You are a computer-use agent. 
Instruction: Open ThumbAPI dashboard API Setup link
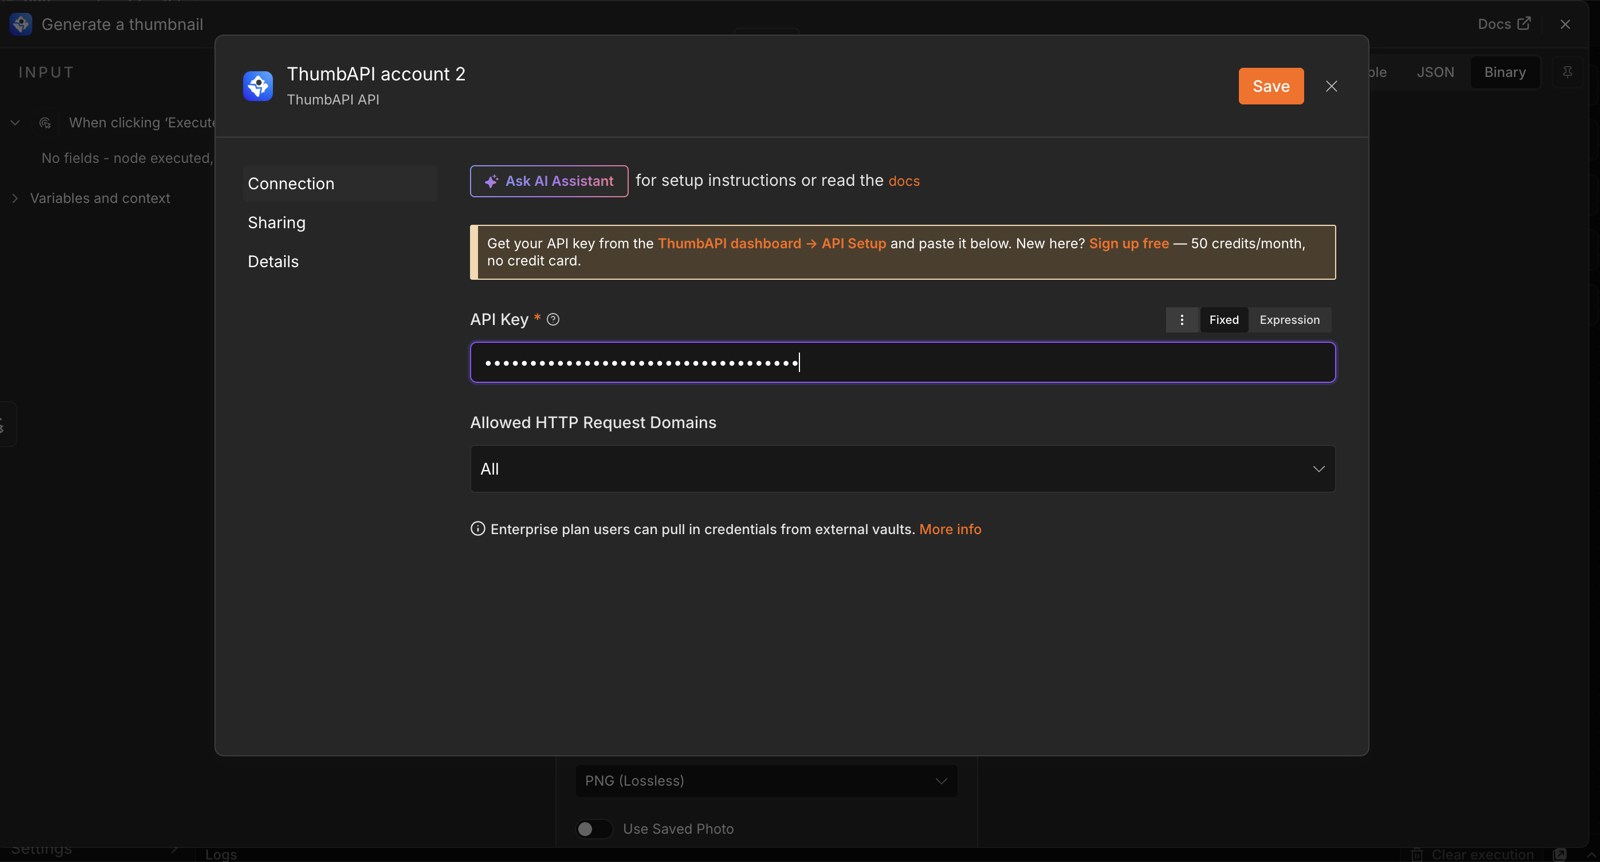point(772,243)
